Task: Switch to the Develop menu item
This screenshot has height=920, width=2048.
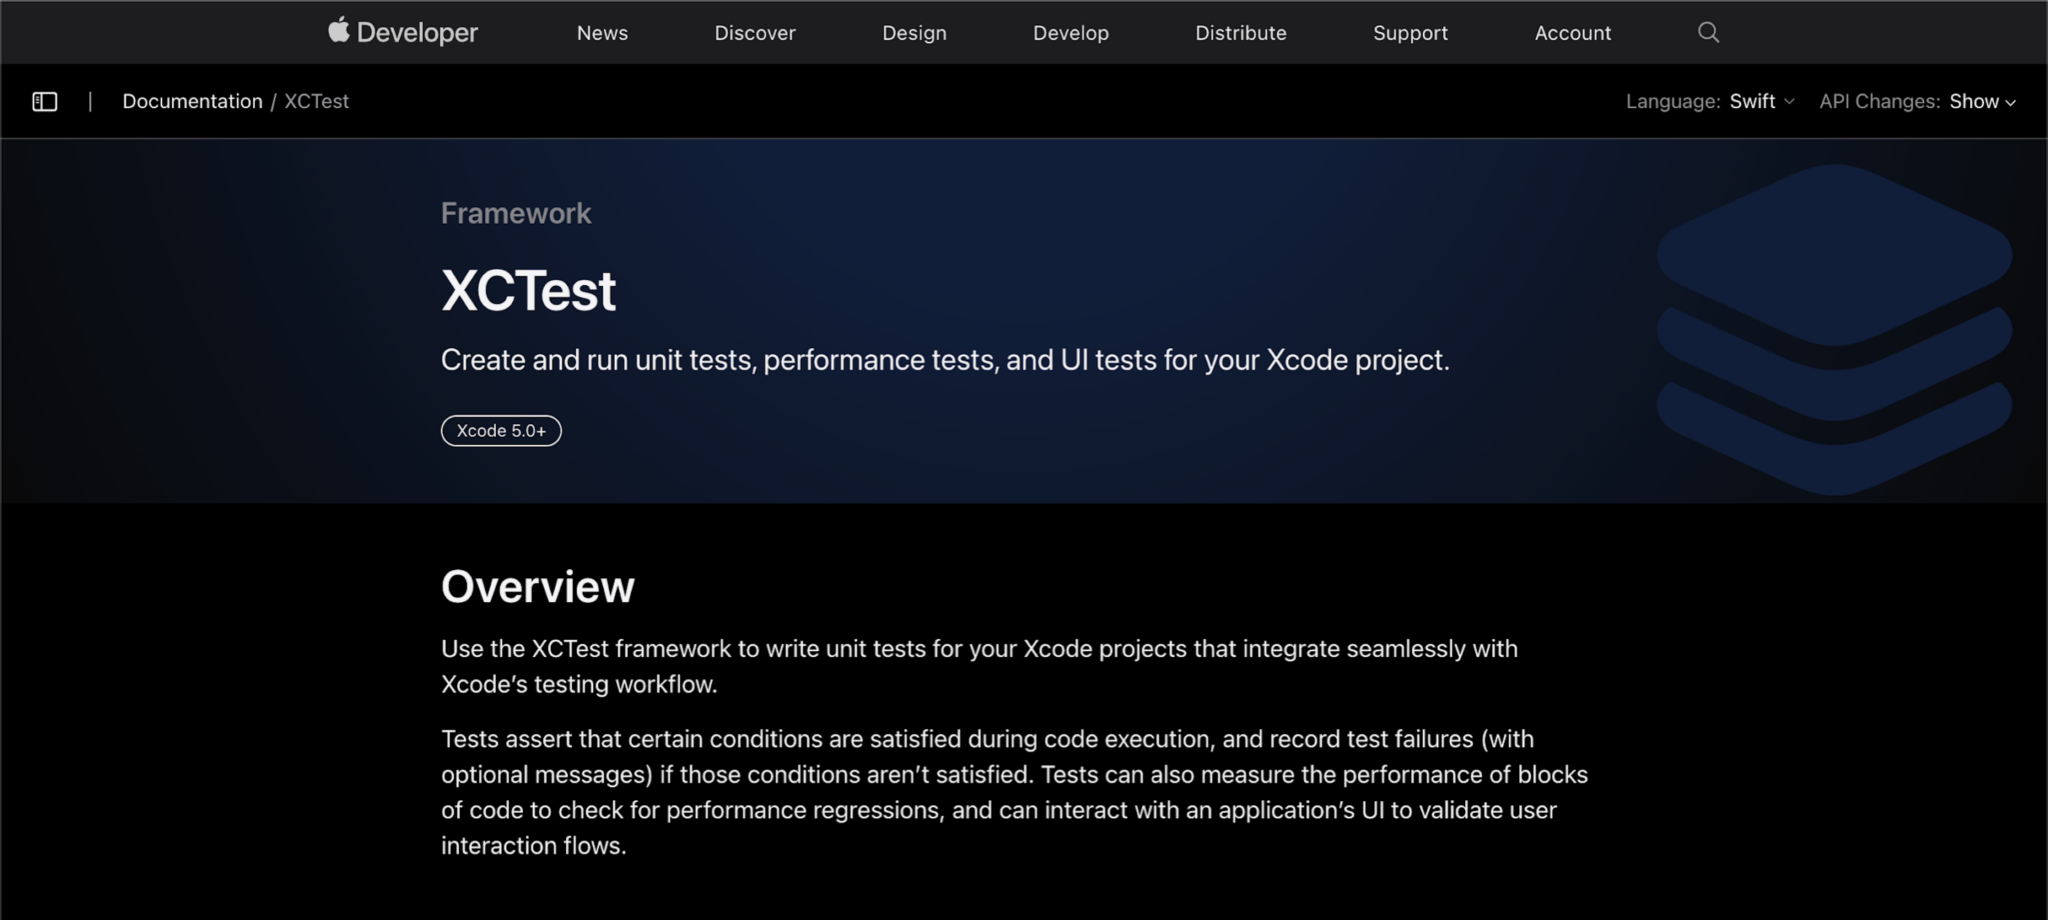Action: point(1070,32)
